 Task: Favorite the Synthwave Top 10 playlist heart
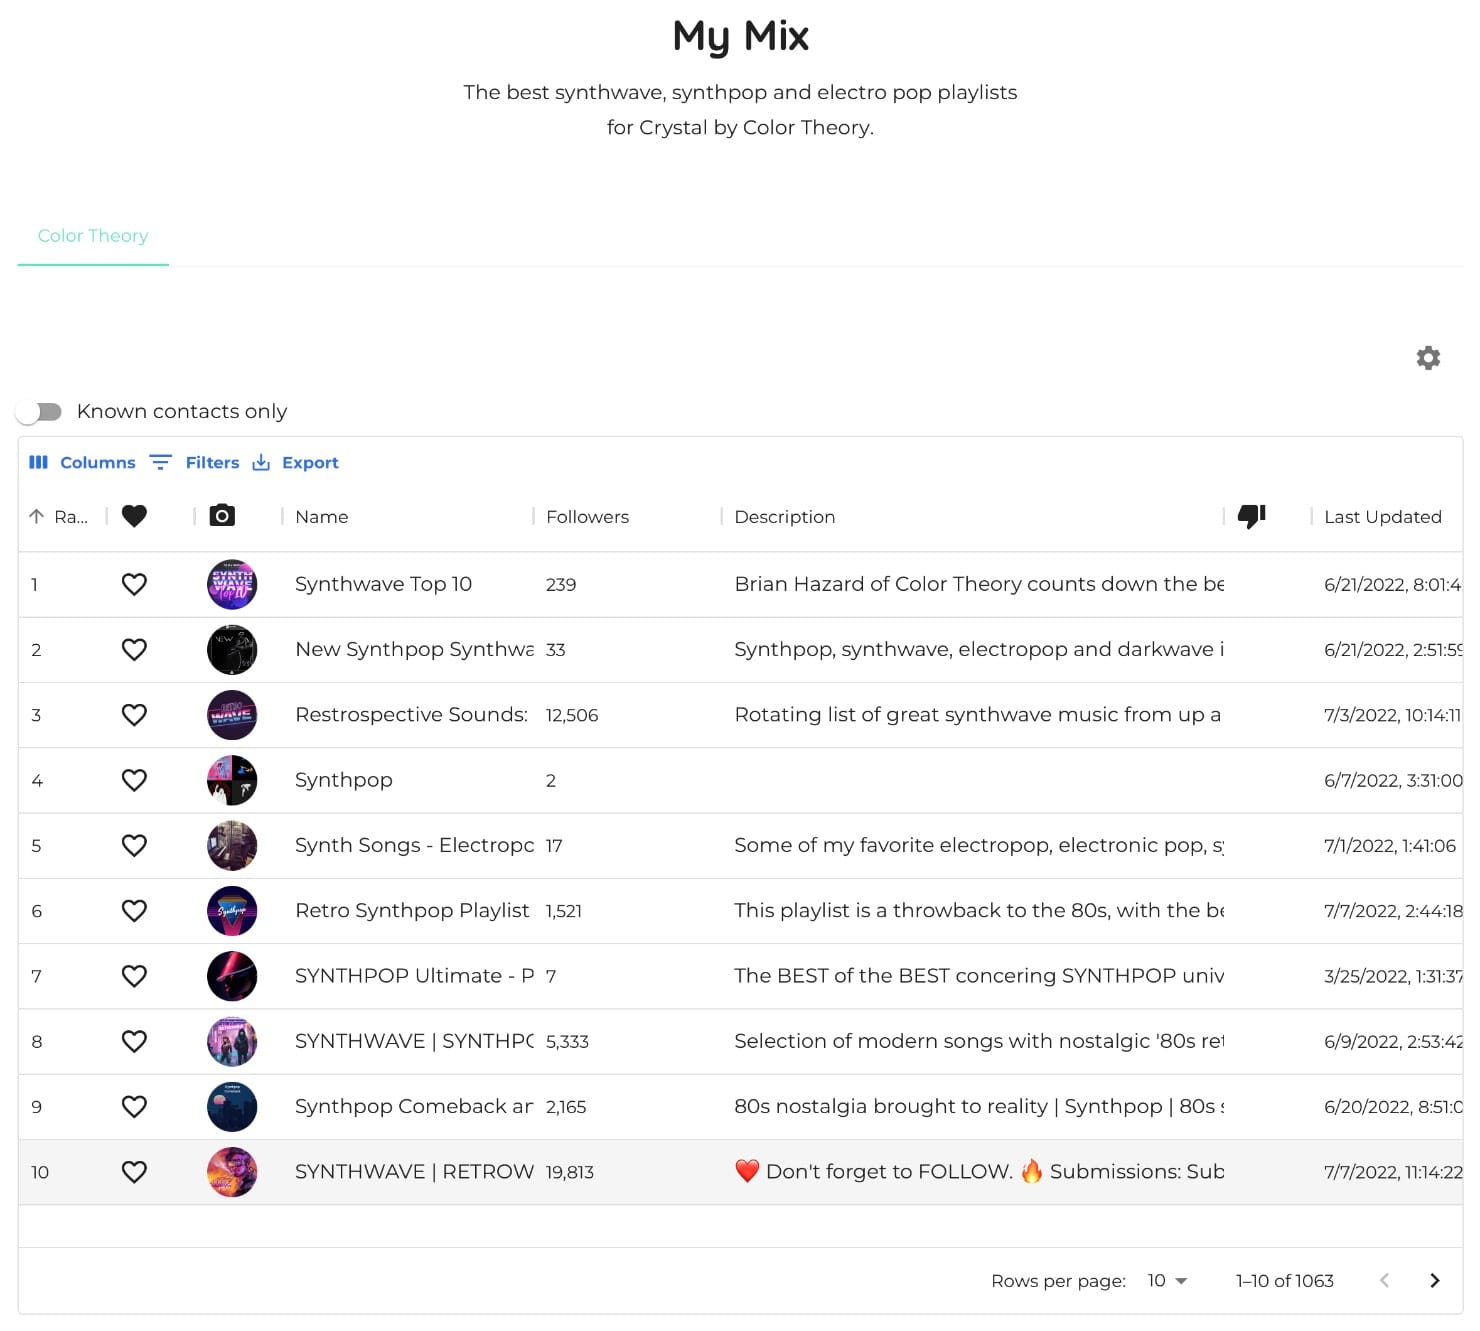click(134, 584)
